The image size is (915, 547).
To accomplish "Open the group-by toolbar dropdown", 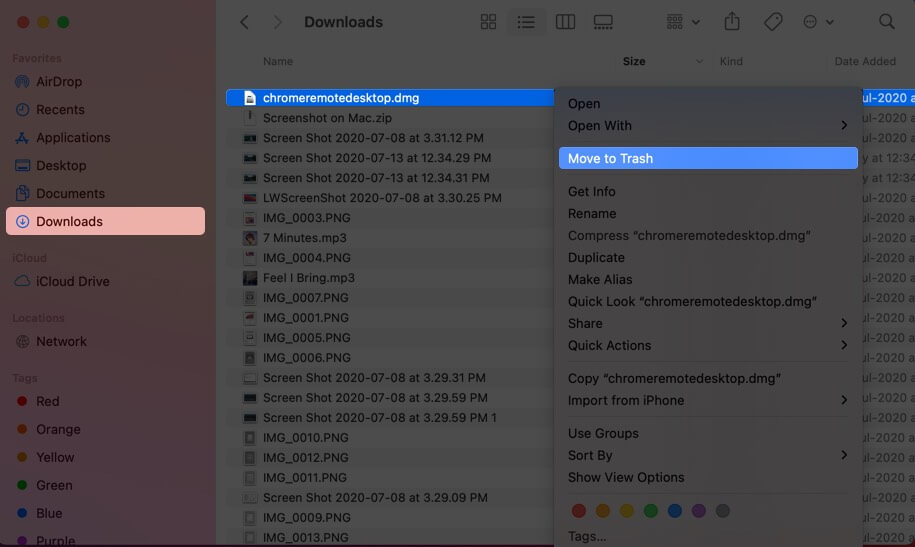I will pyautogui.click(x=683, y=22).
